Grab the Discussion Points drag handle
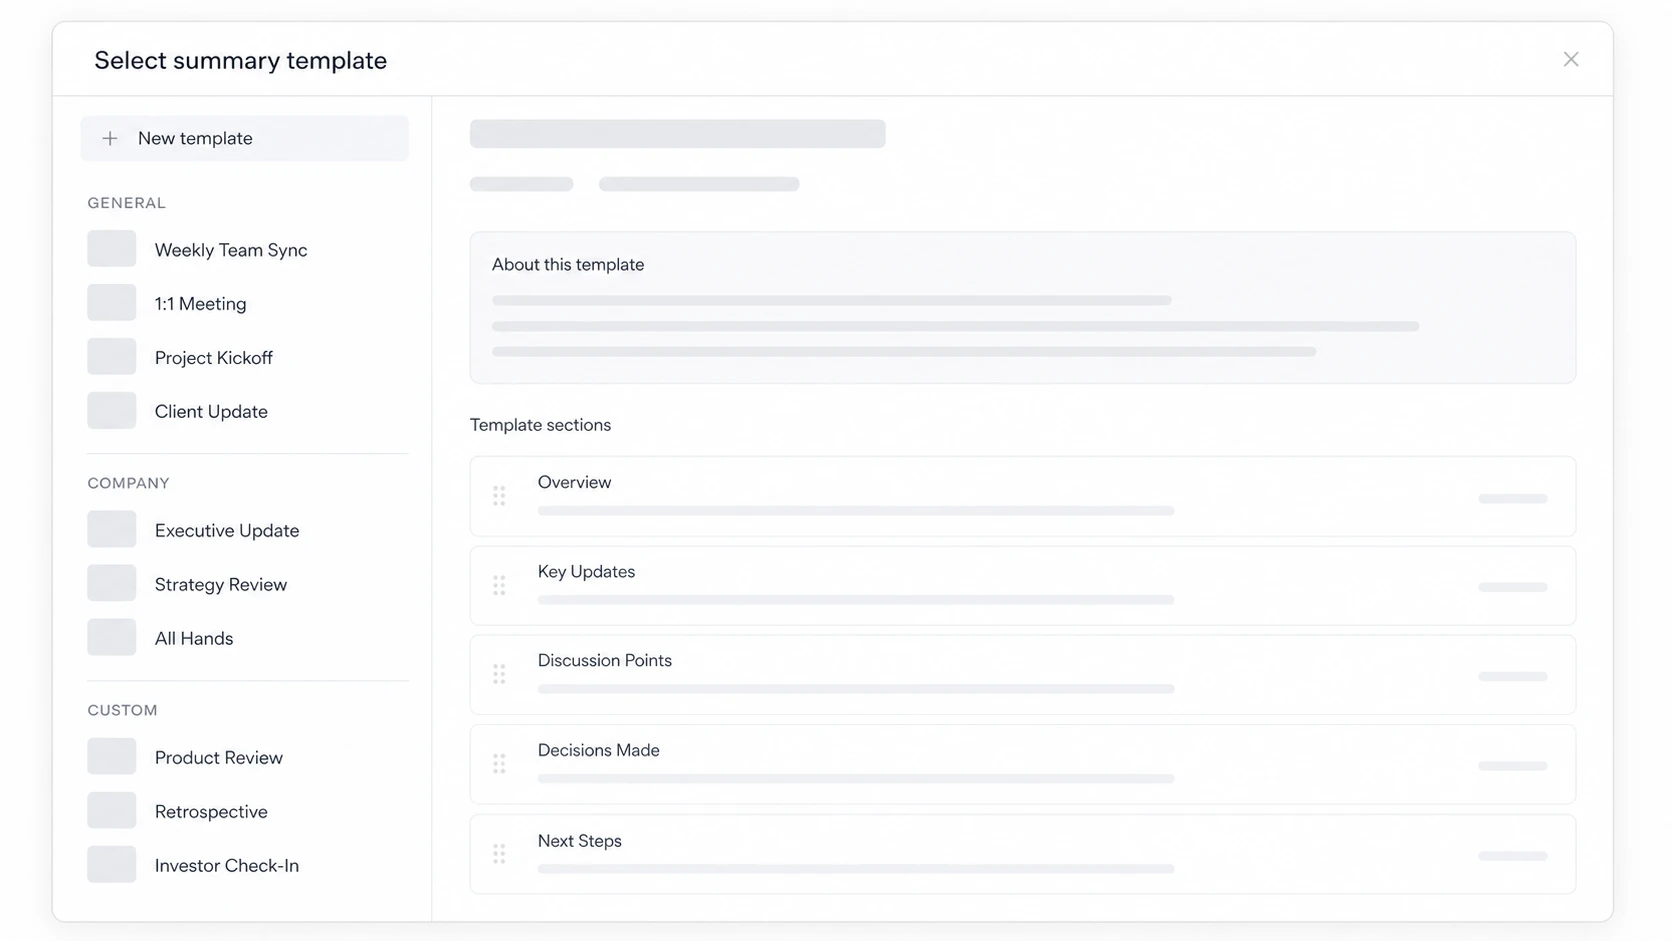Viewport: 1672px width, 941px height. pos(499,675)
